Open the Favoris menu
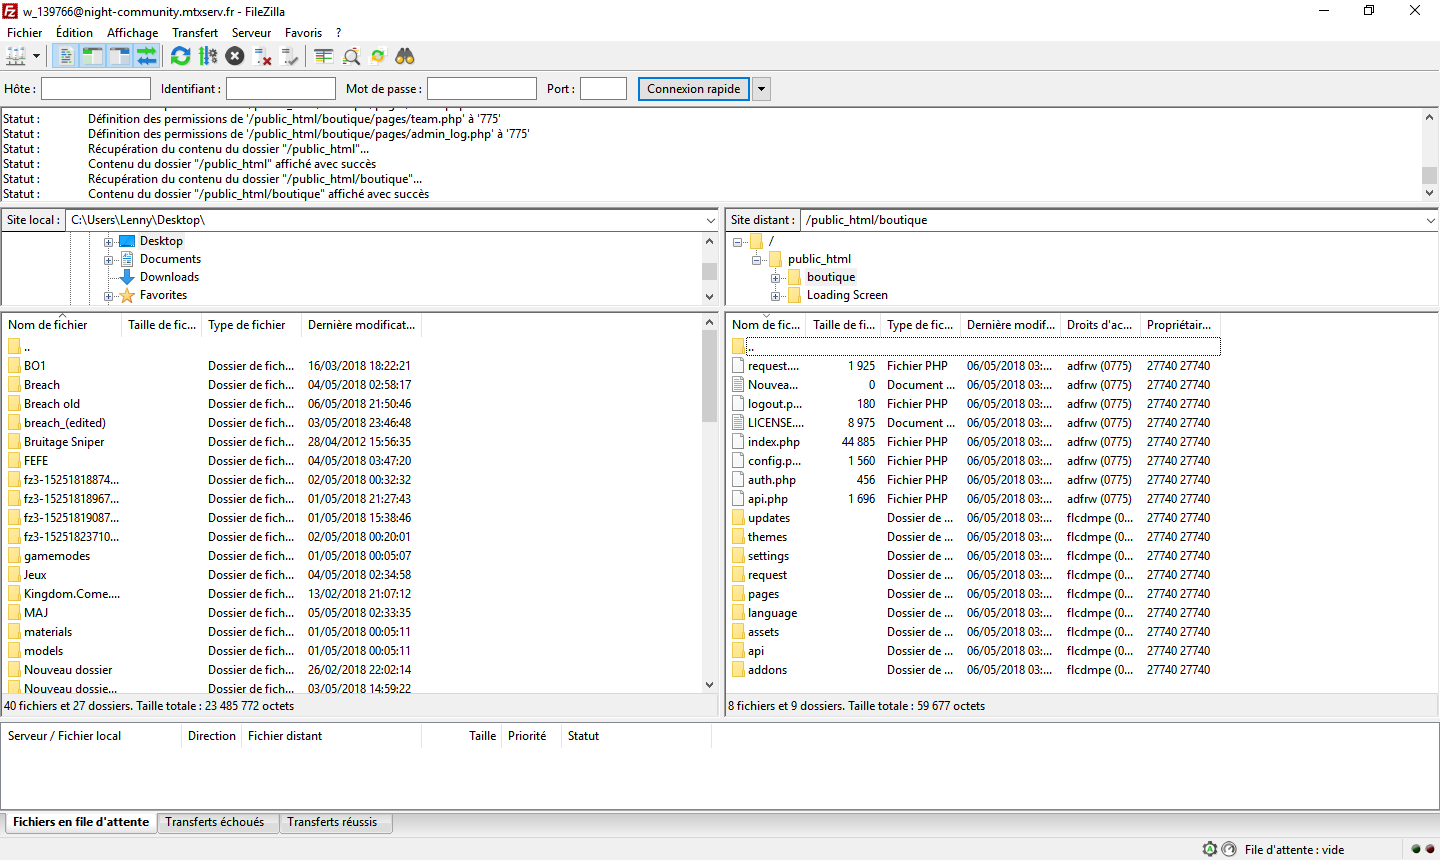 tap(303, 32)
